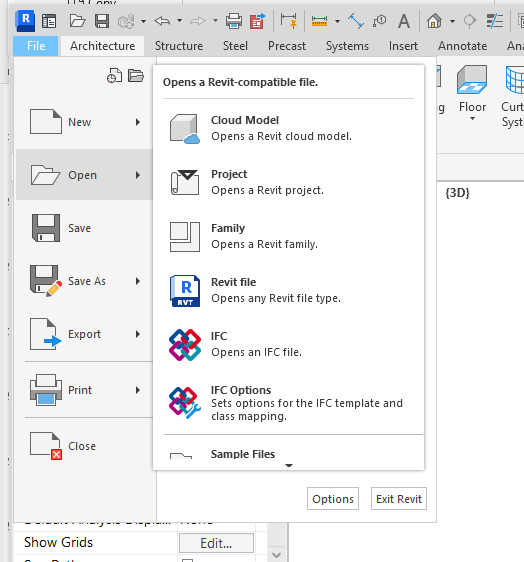Viewport: 524px width, 562px height.
Task: Click the Export to PDF icon
Action: point(258,21)
